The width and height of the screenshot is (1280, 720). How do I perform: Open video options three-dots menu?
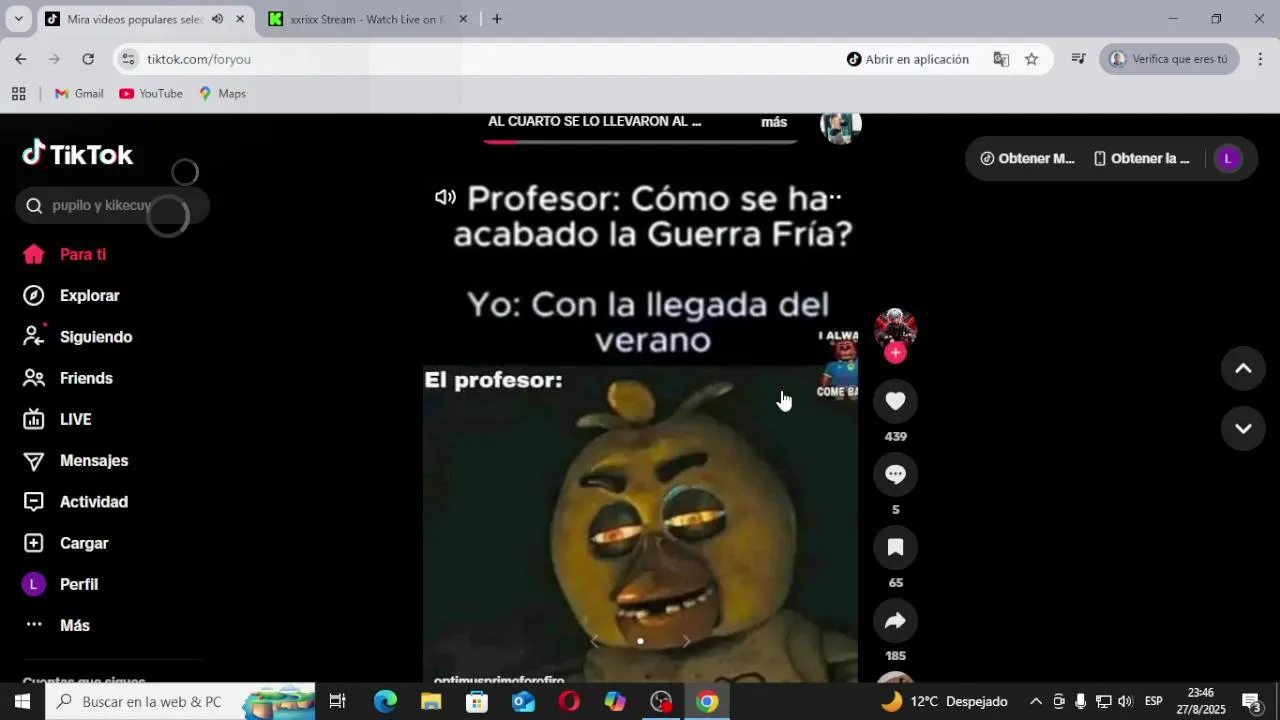[x=835, y=197]
